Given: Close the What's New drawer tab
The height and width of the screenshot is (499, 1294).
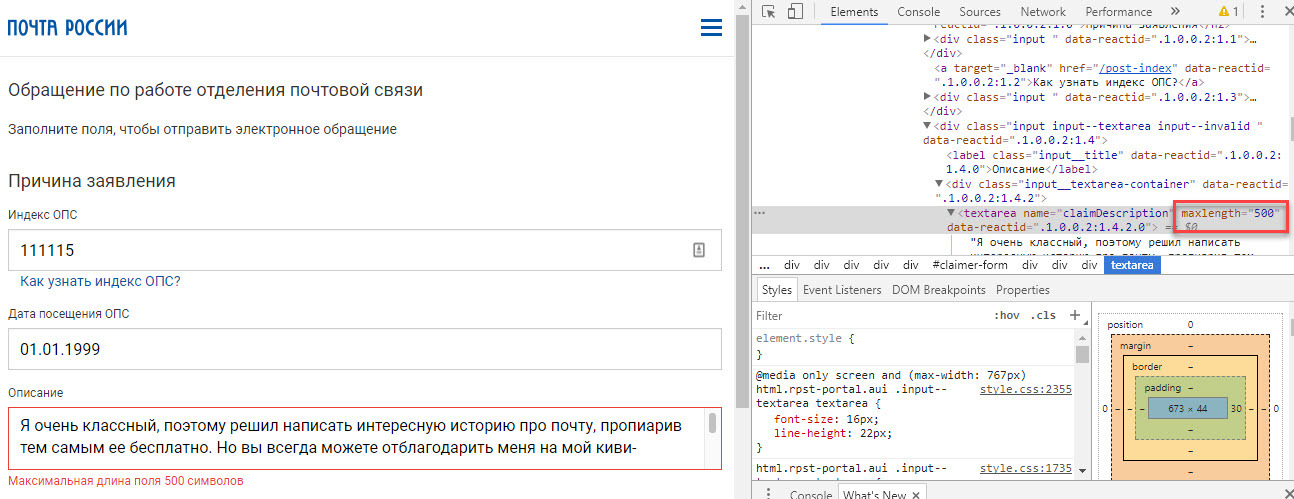Looking at the screenshot, I should point(917,494).
